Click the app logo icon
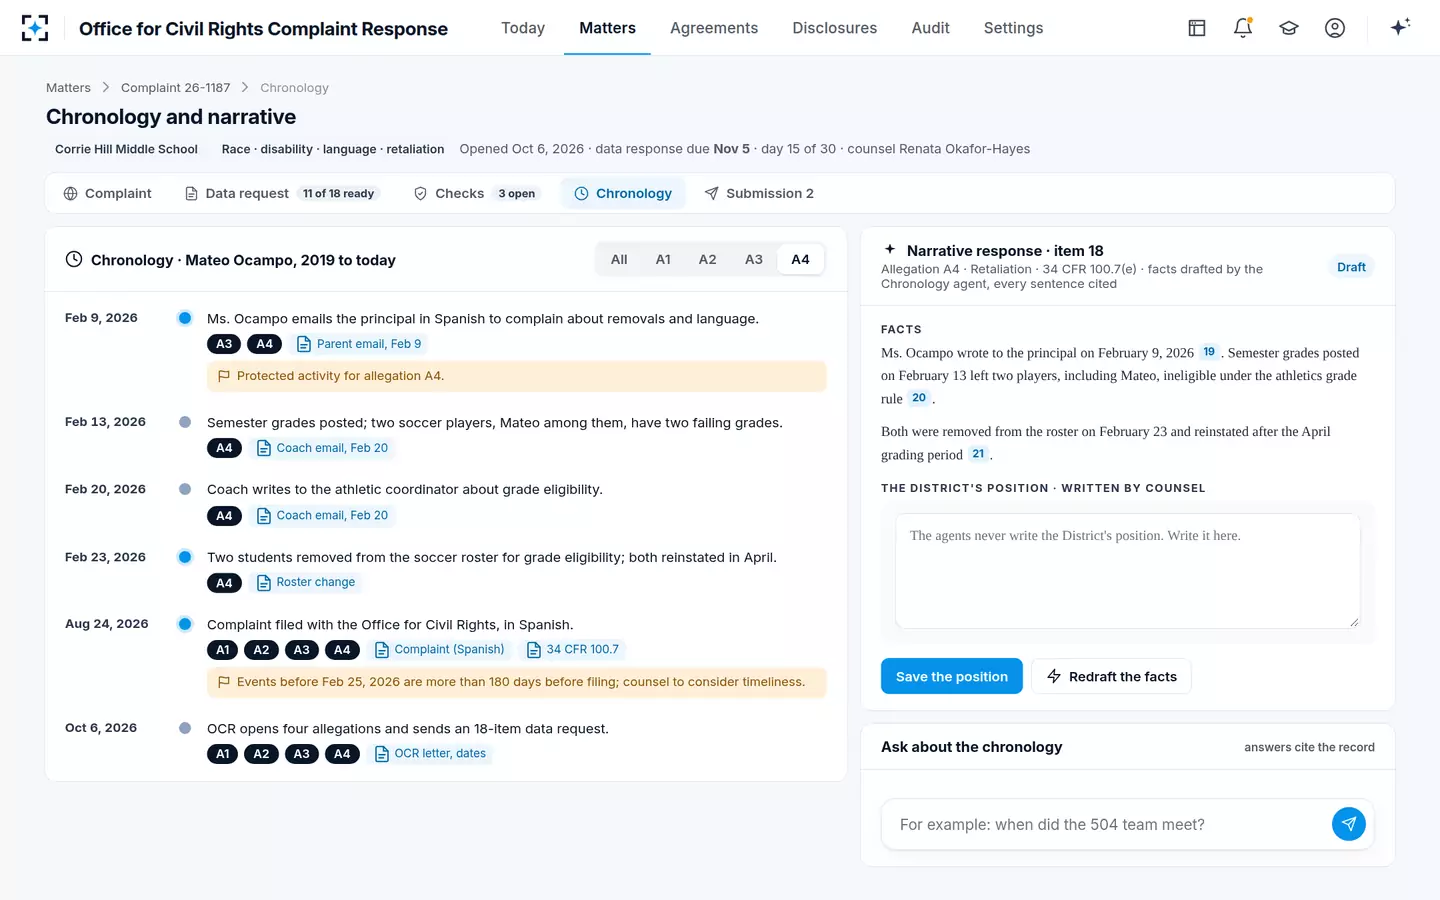The image size is (1440, 900). tap(35, 28)
